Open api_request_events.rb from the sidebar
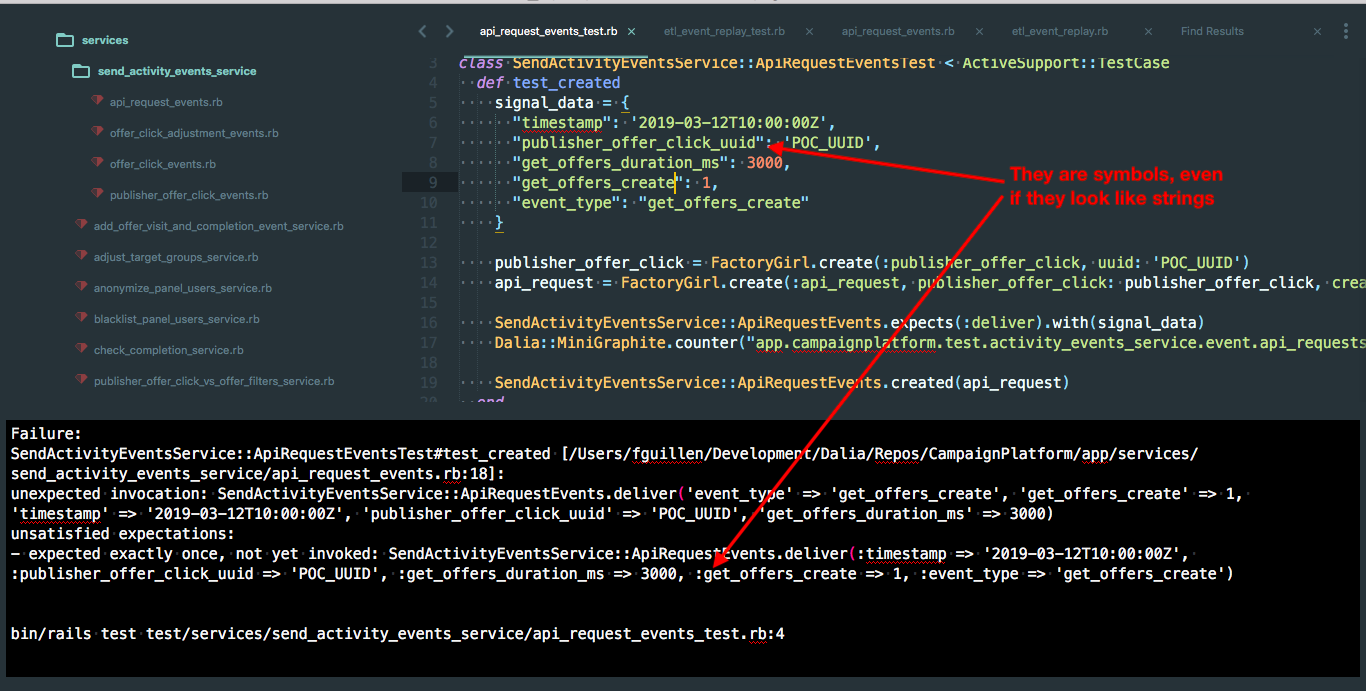The height and width of the screenshot is (691, 1366). click(166, 102)
